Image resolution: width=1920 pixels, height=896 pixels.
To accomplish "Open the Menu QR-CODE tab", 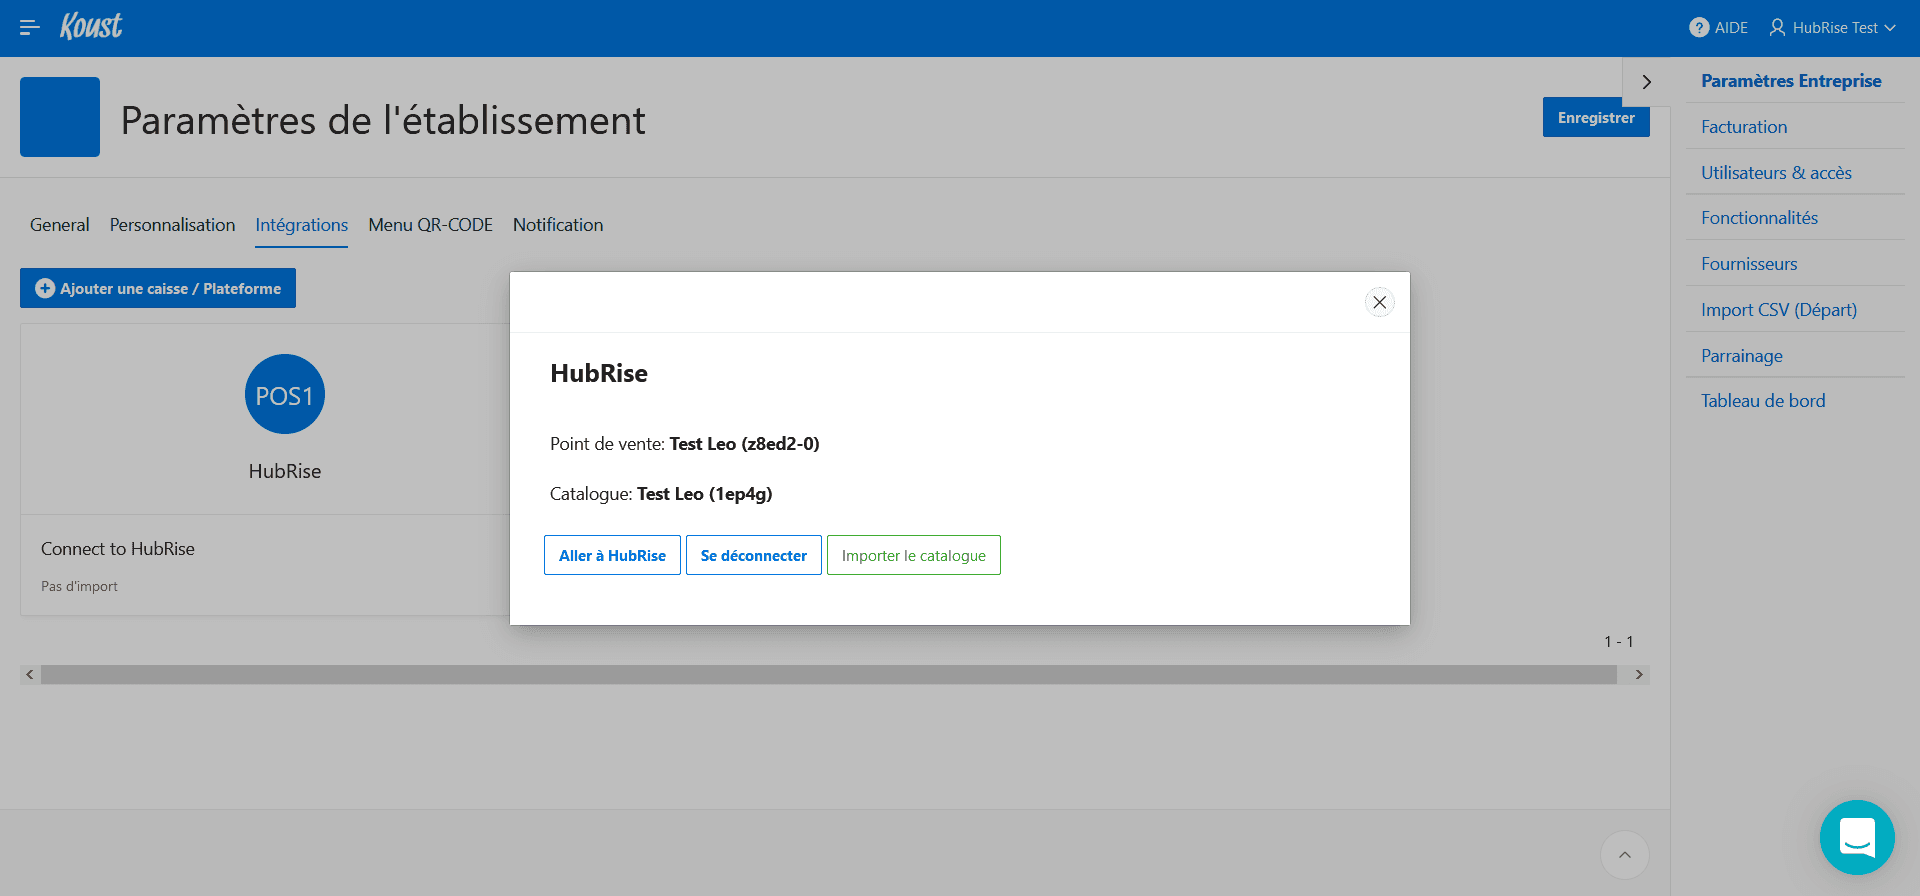I will [x=431, y=225].
